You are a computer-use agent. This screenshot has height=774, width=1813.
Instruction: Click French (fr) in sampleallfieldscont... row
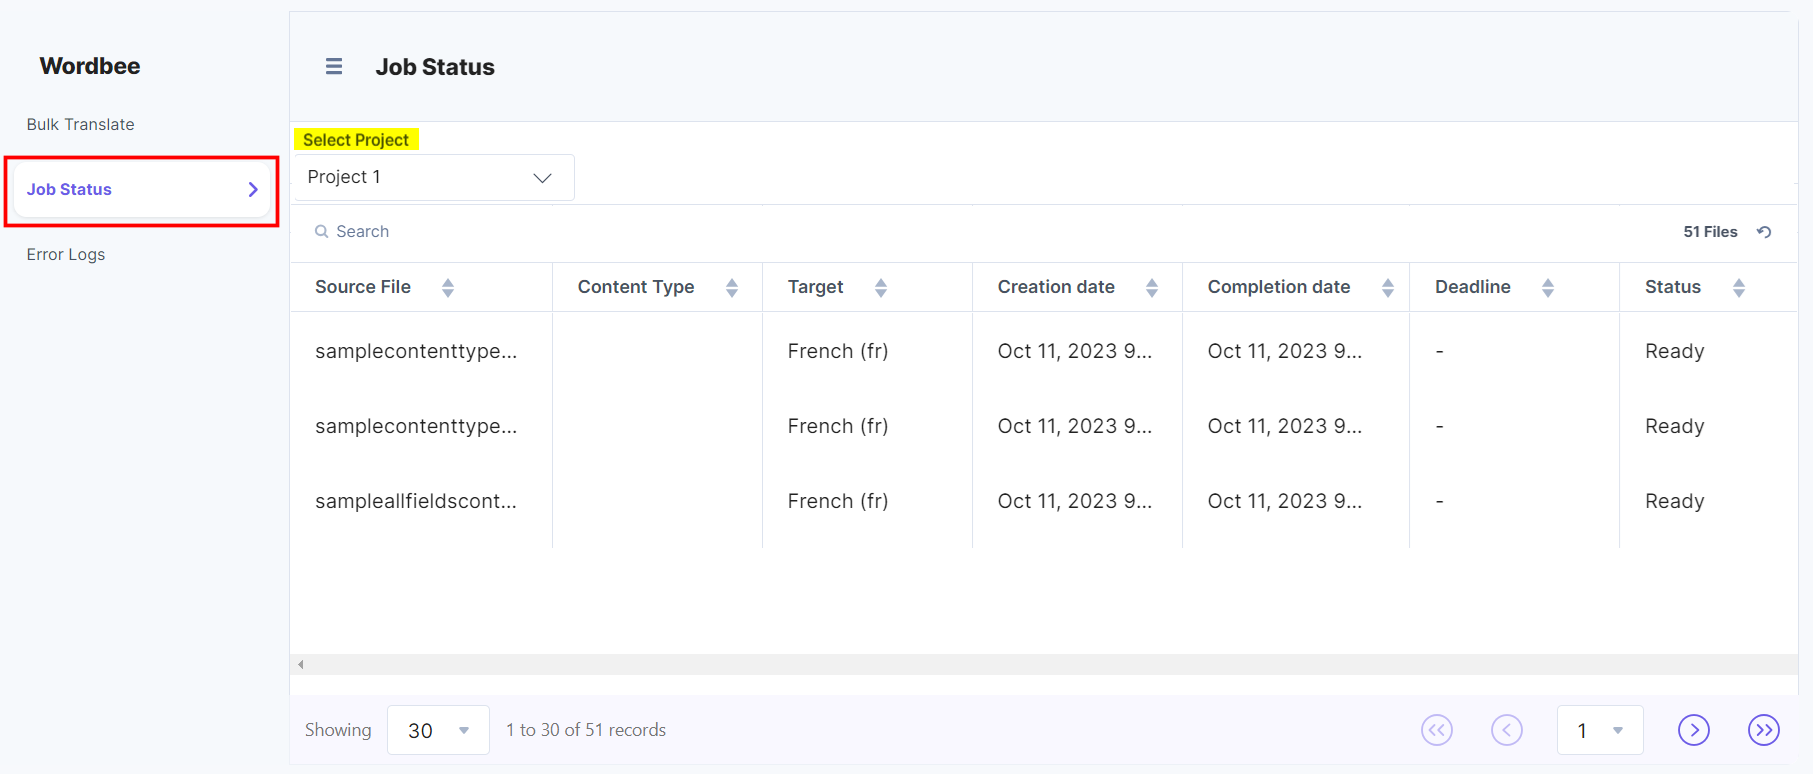click(838, 501)
